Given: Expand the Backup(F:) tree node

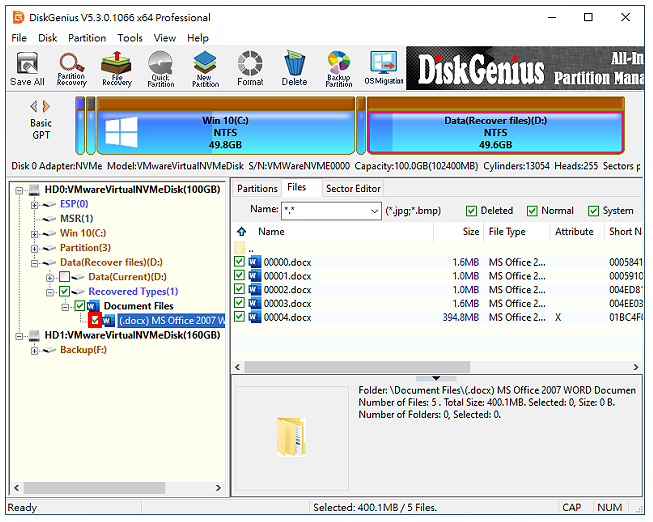Looking at the screenshot, I should click(35, 350).
